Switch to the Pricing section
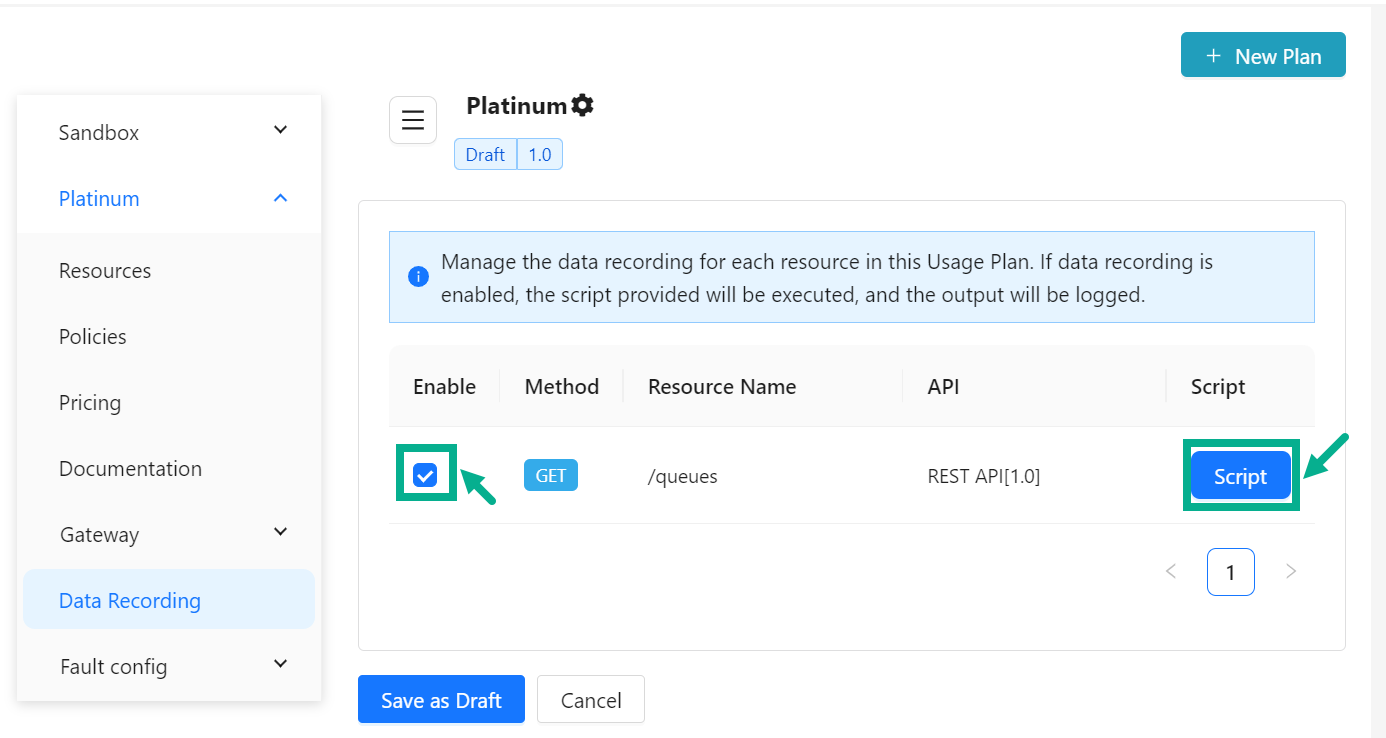 [x=89, y=402]
